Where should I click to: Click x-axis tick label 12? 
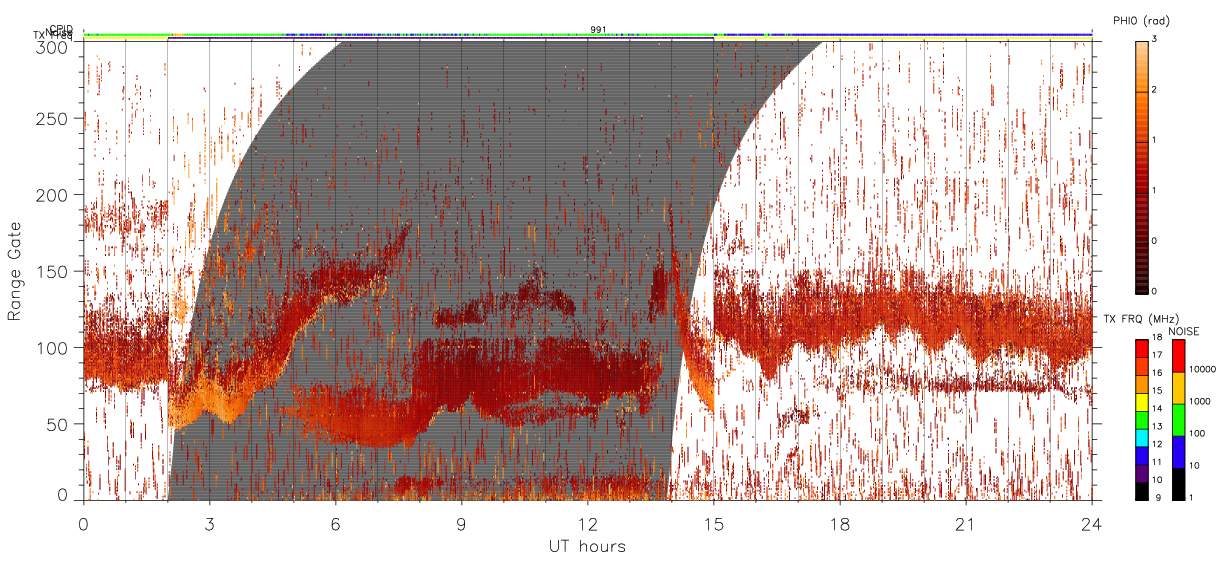click(587, 524)
